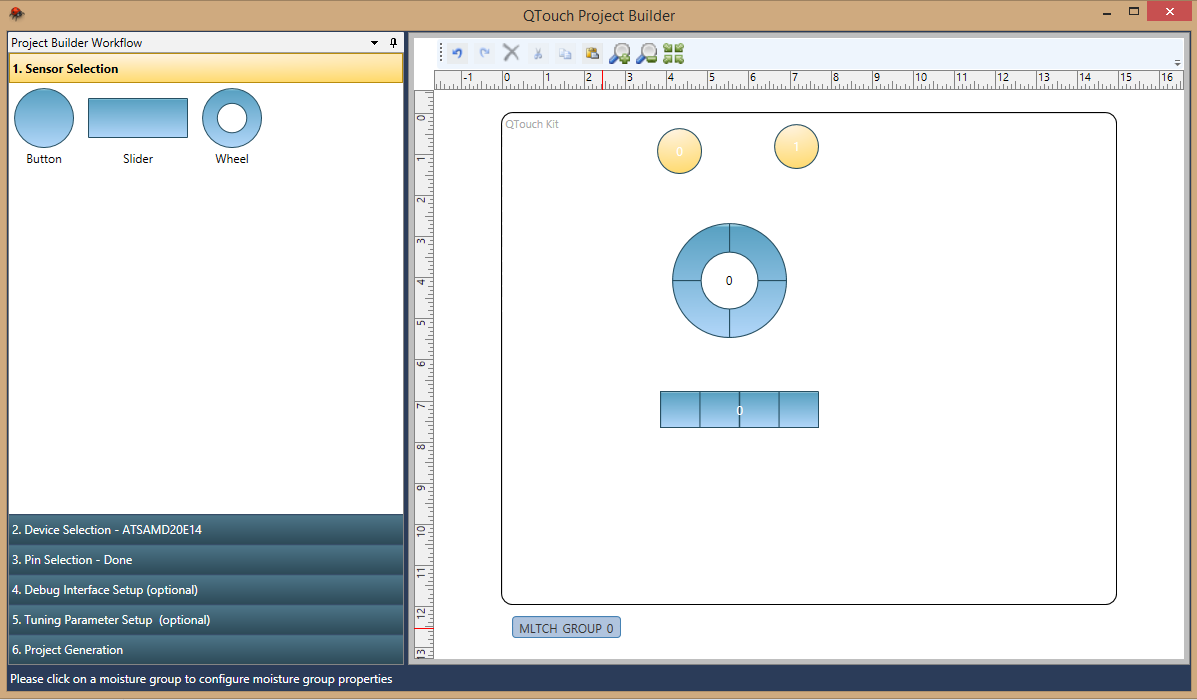Maximize the QTouch Project Builder window
This screenshot has height=700, width=1197.
point(1134,11)
